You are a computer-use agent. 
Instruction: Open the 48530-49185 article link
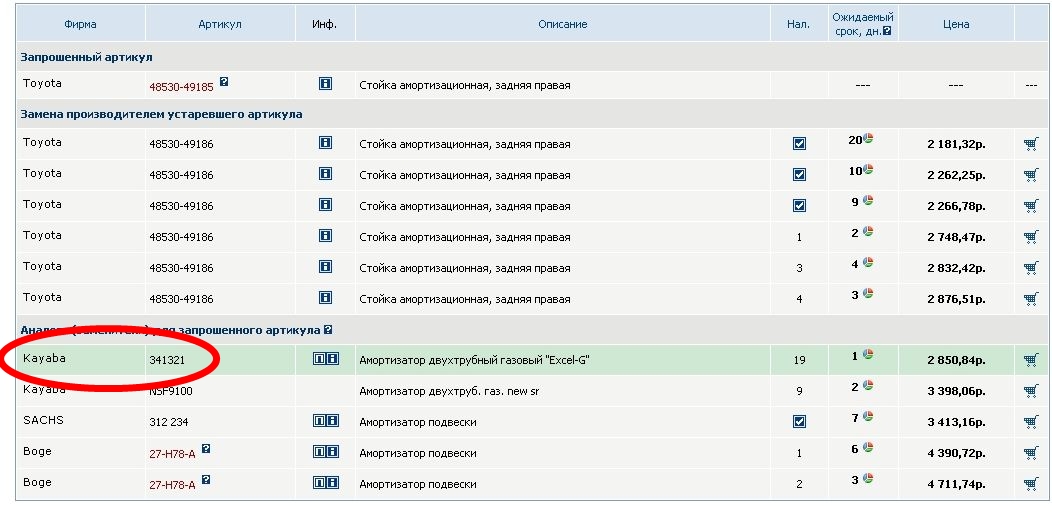[181, 86]
